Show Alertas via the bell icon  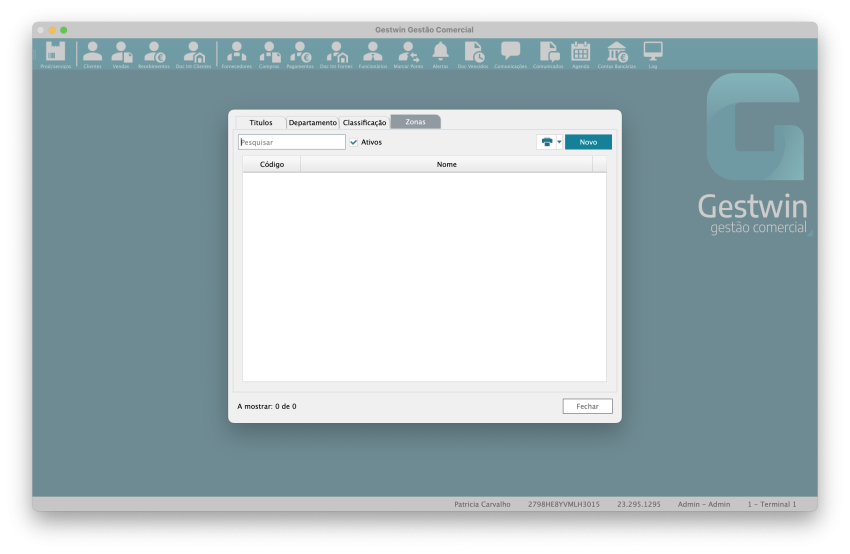(440, 54)
